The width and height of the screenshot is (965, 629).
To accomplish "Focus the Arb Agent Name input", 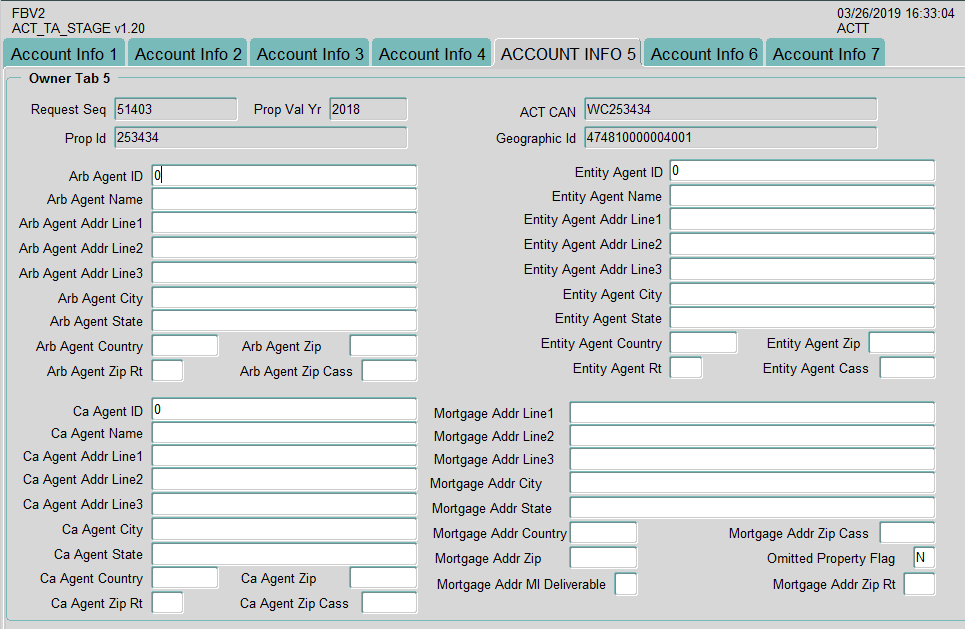I will tap(284, 199).
